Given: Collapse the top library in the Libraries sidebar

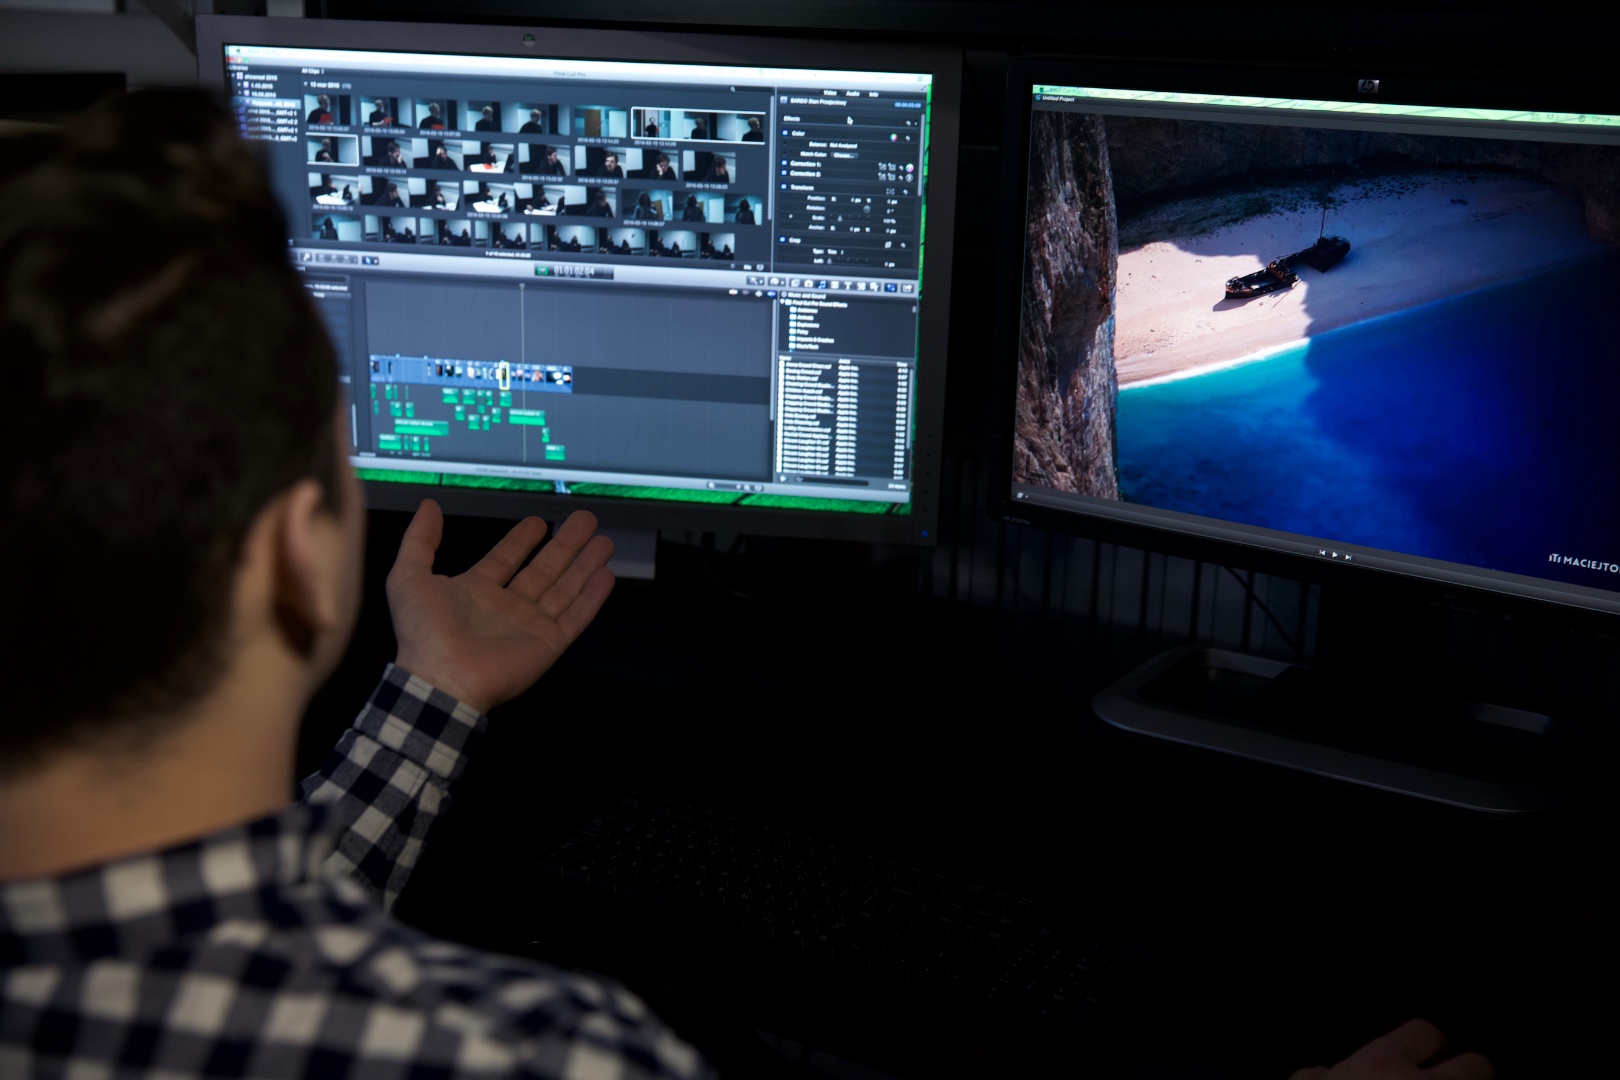Looking at the screenshot, I should (233, 75).
